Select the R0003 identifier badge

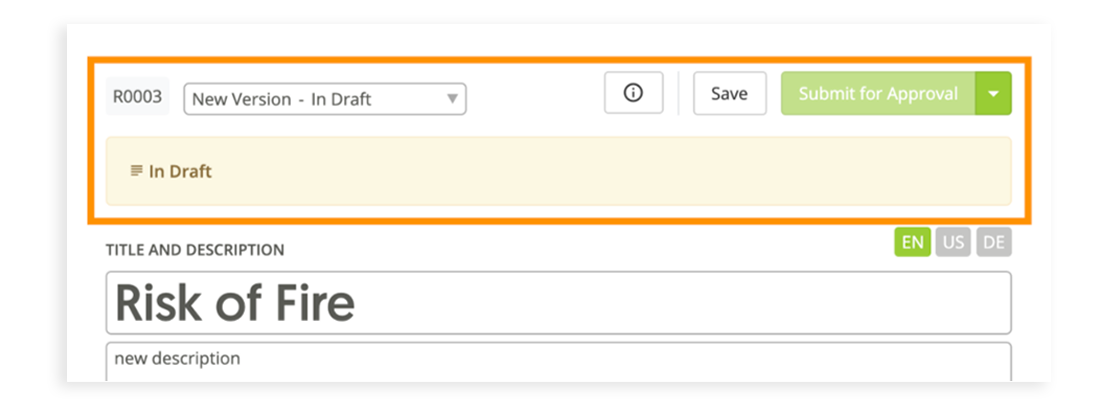point(138,96)
